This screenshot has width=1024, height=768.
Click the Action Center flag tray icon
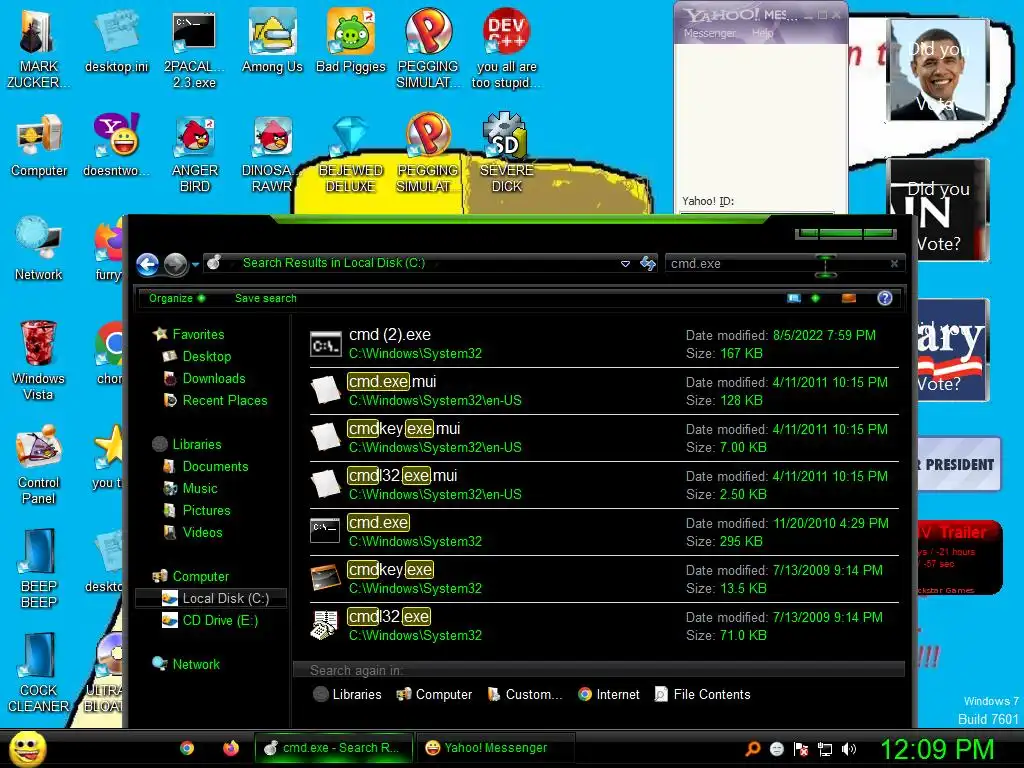pos(801,749)
